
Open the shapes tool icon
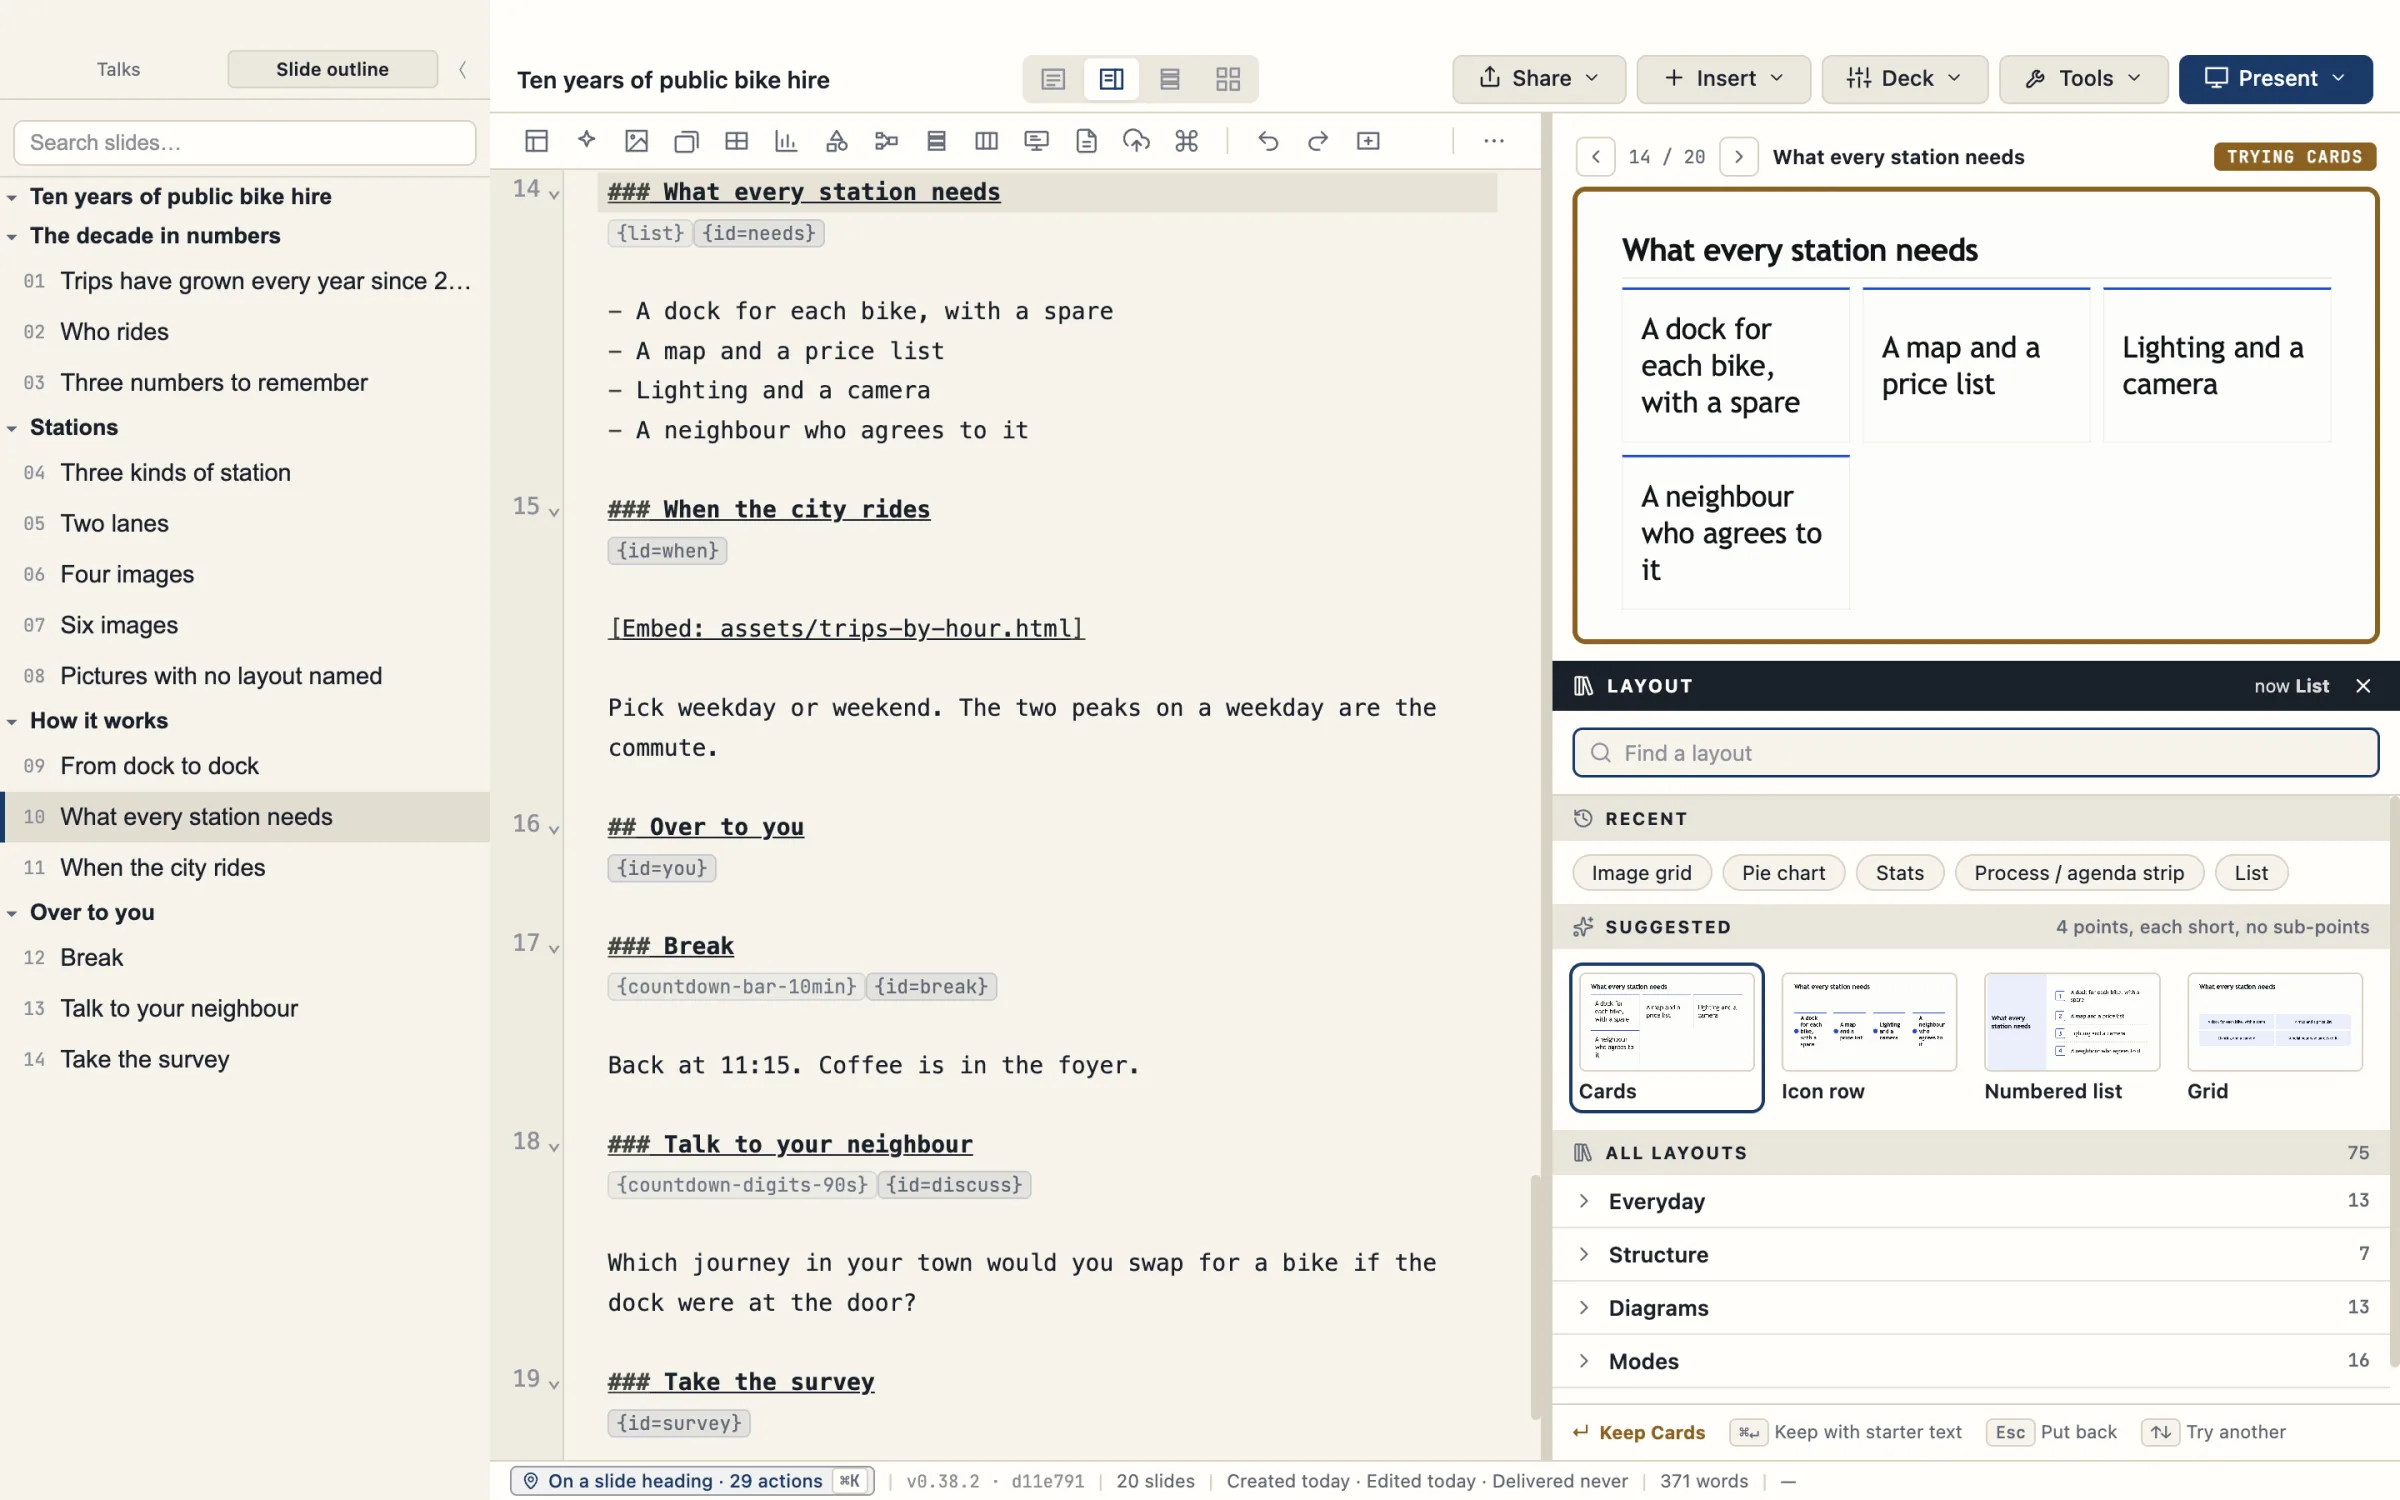click(837, 141)
